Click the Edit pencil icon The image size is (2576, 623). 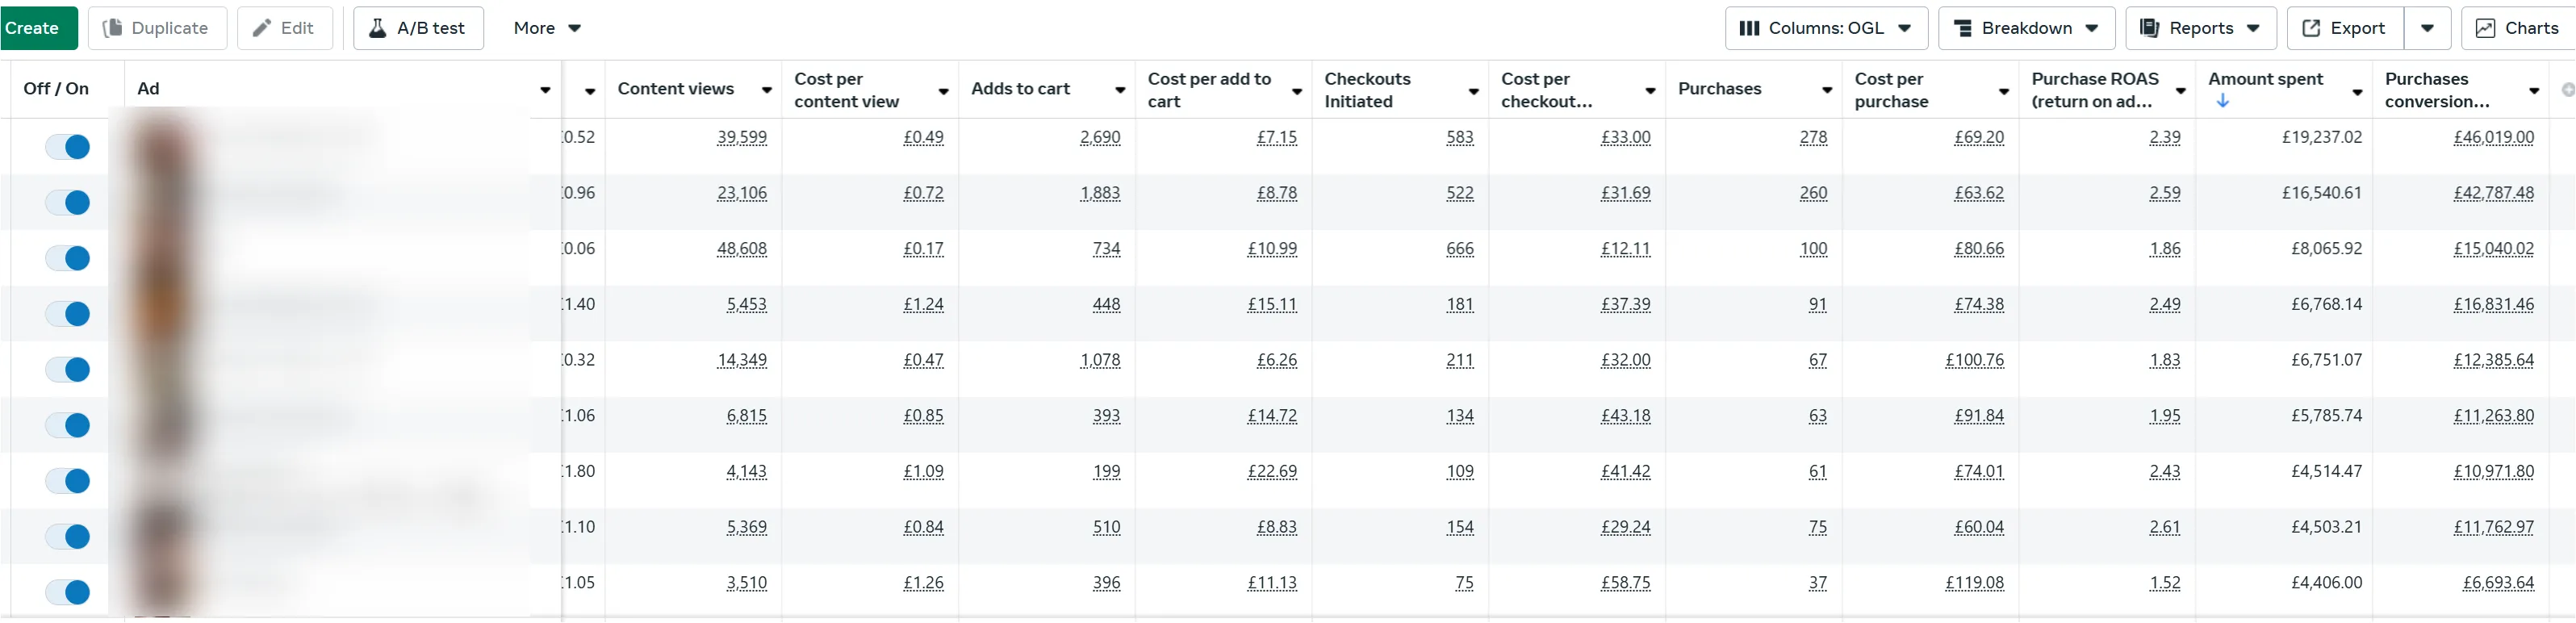pos(262,28)
